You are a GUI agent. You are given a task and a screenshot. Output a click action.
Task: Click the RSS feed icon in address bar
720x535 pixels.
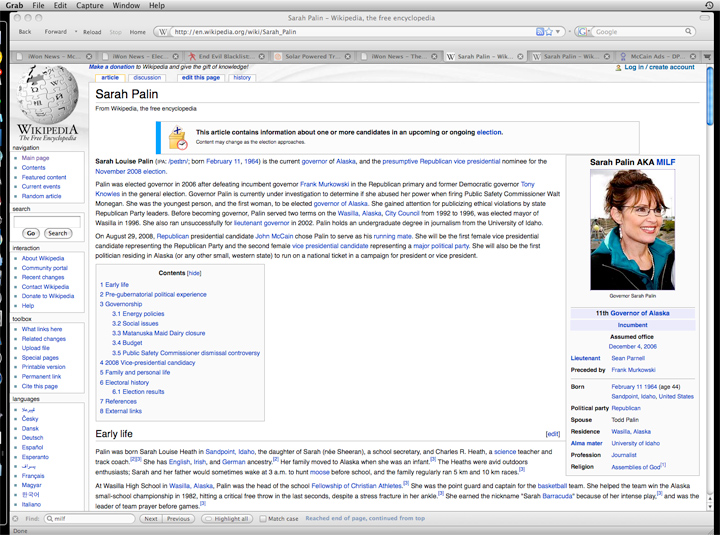coord(540,32)
